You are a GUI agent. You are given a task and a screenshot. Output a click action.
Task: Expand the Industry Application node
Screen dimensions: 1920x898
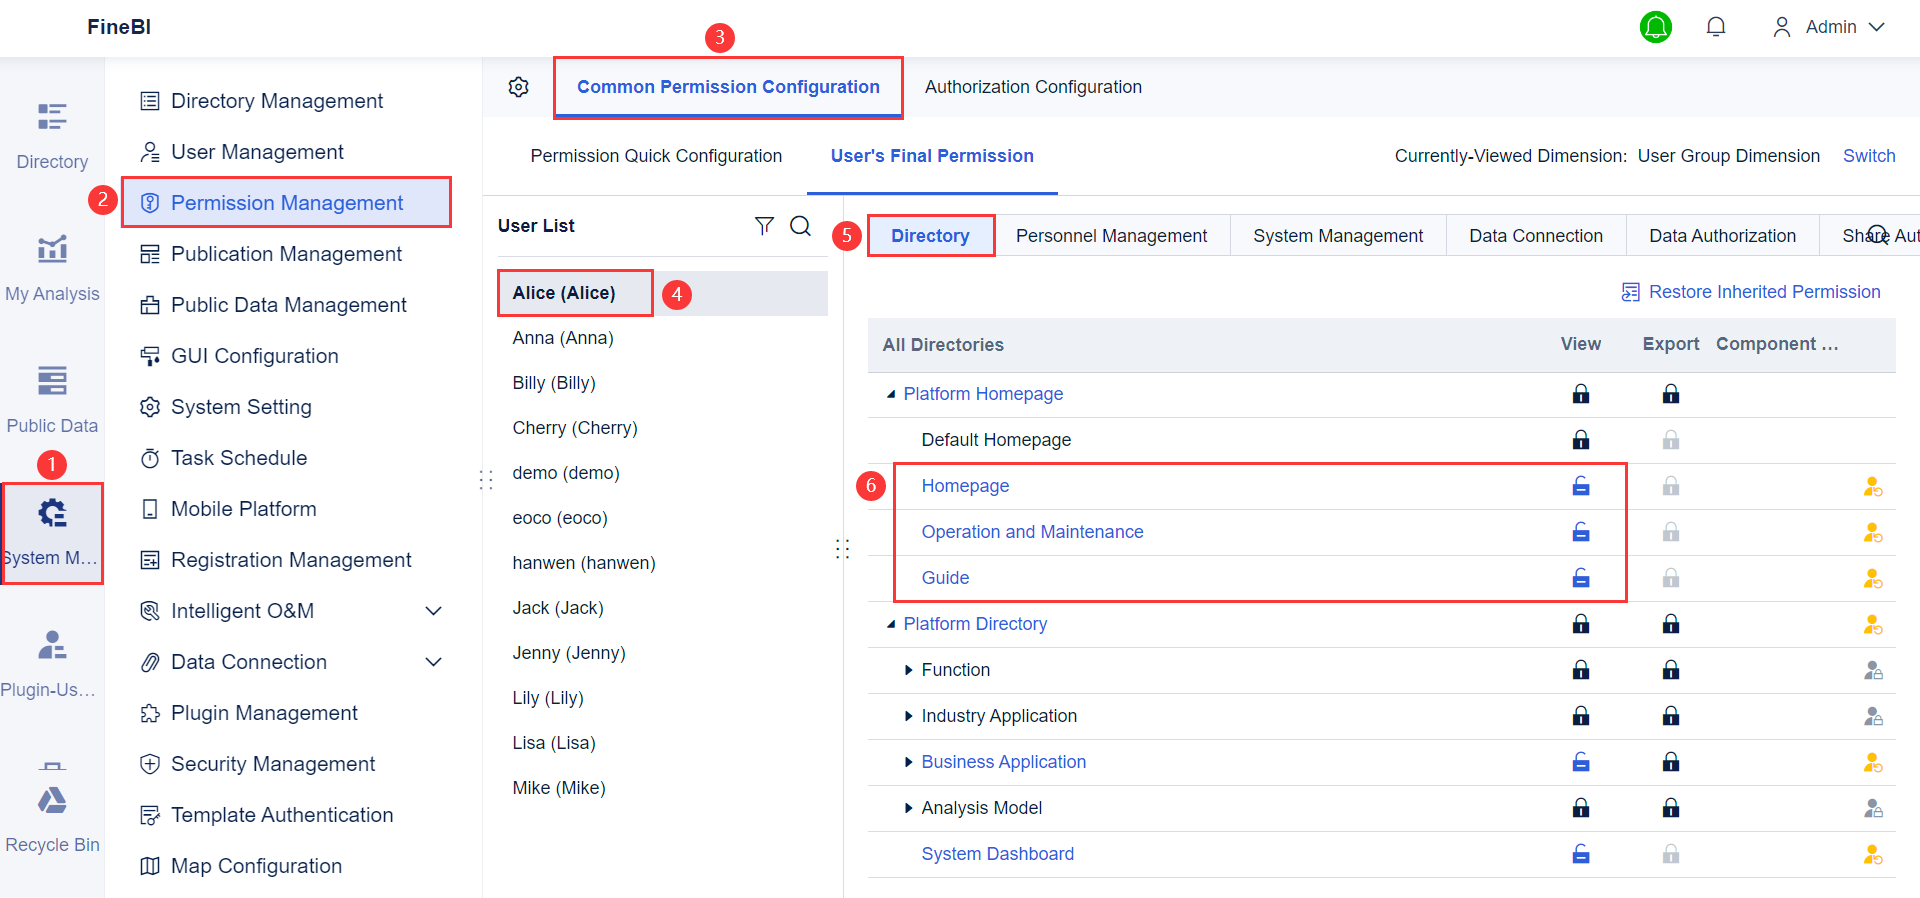(x=908, y=716)
